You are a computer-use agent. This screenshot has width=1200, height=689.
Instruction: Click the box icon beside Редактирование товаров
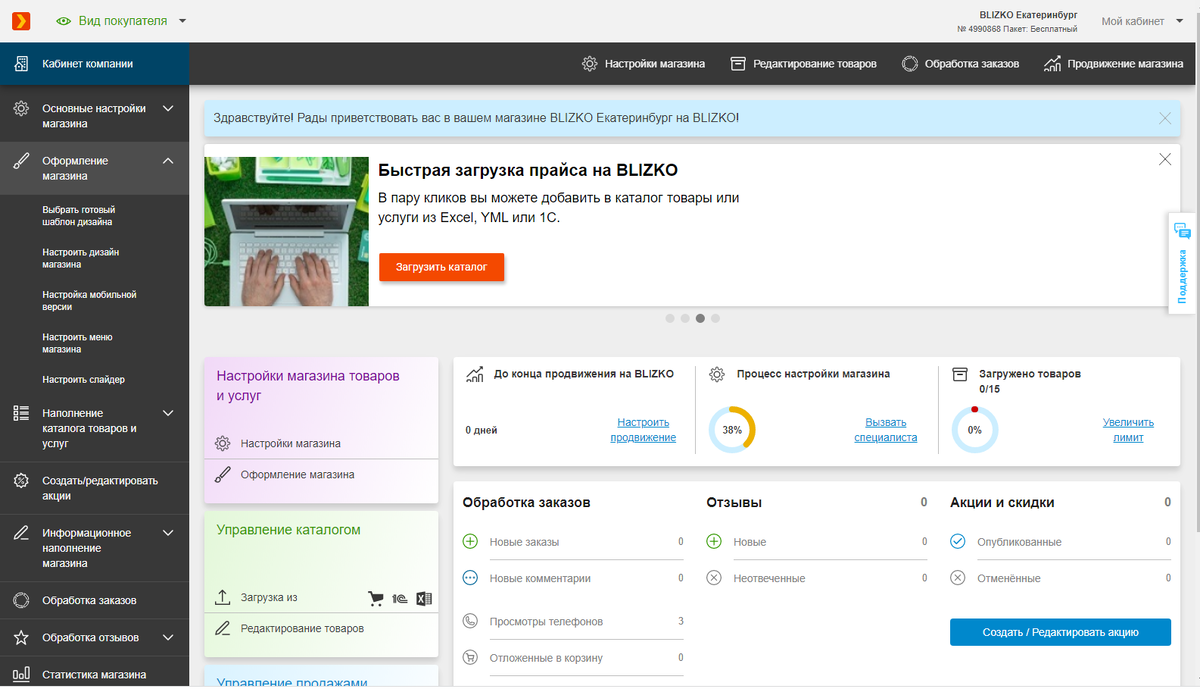pyautogui.click(x=739, y=64)
